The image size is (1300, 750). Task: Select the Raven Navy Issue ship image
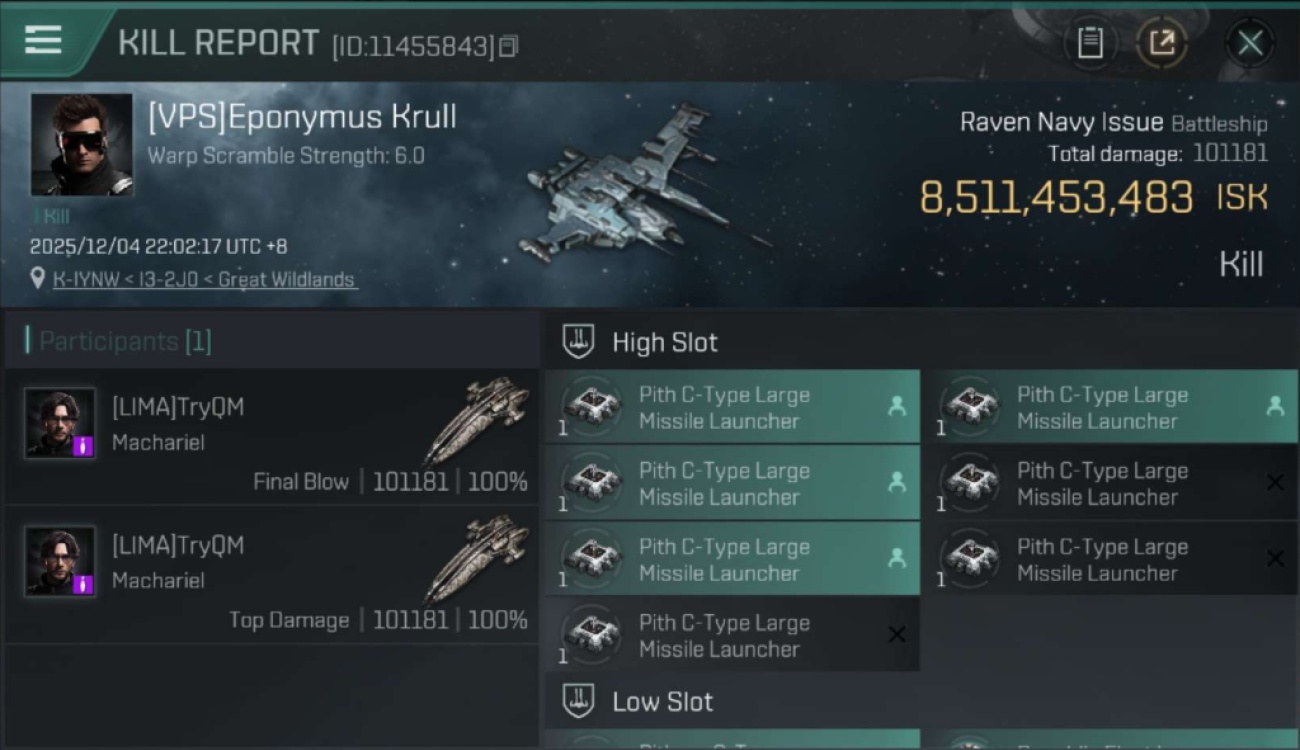640,190
